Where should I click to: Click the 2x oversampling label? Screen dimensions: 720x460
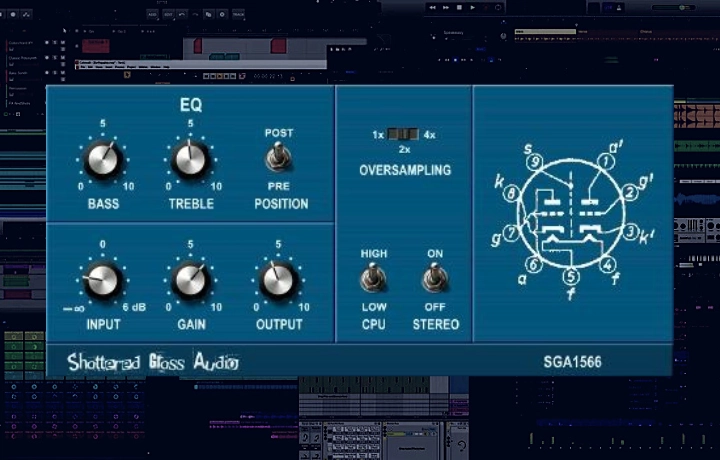tap(404, 150)
